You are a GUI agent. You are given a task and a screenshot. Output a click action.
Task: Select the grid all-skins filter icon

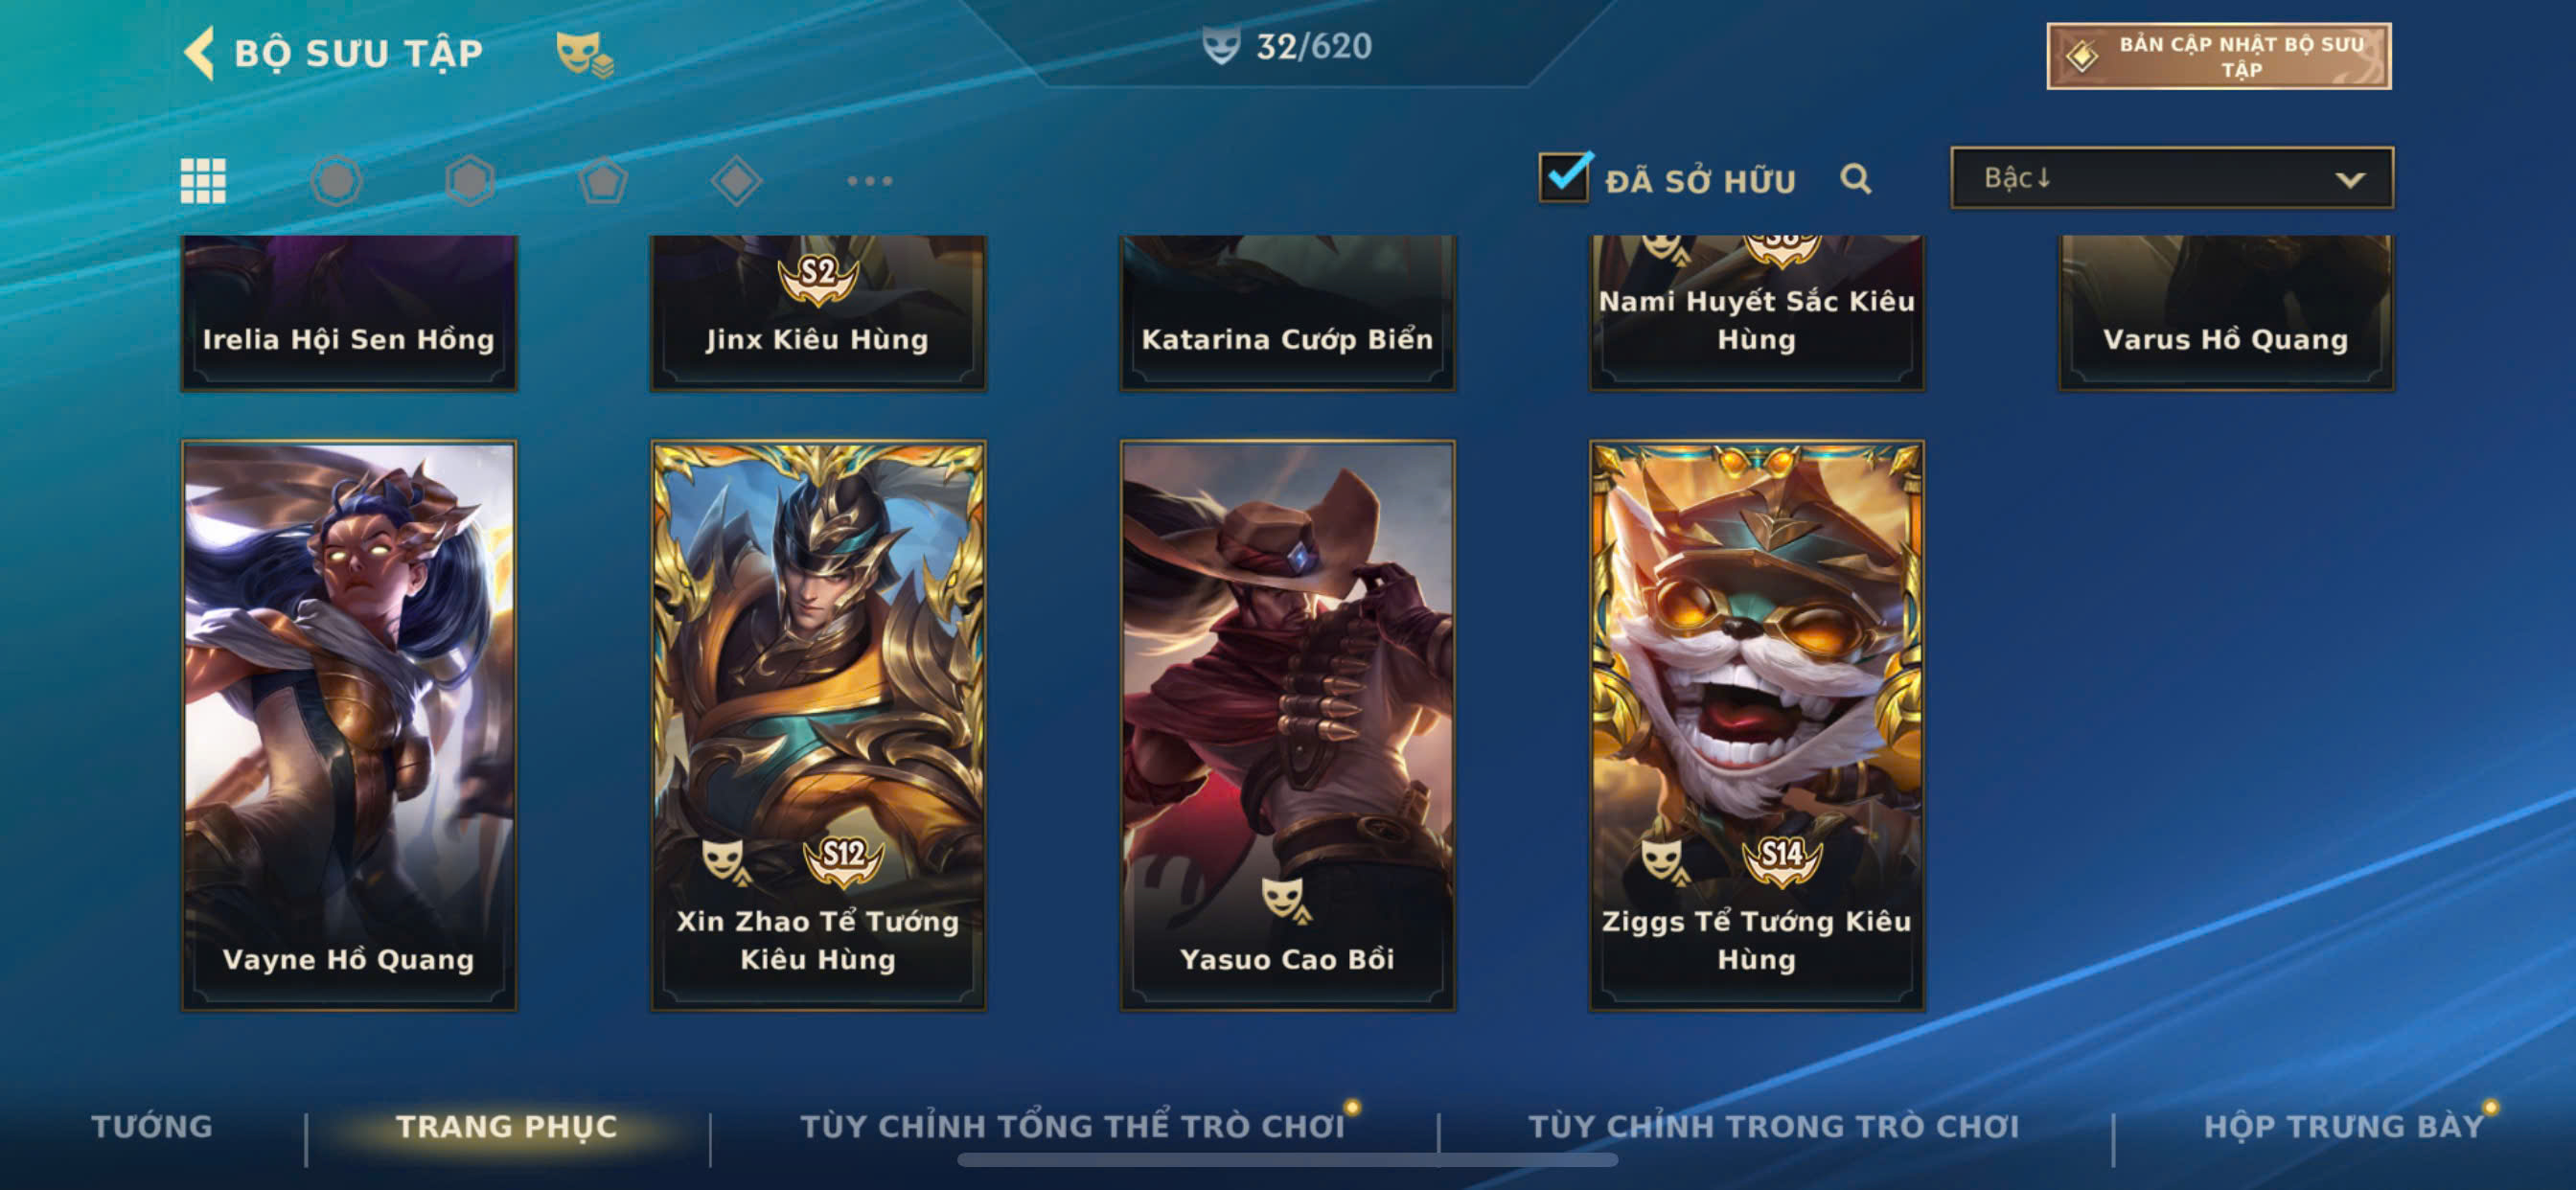point(203,181)
